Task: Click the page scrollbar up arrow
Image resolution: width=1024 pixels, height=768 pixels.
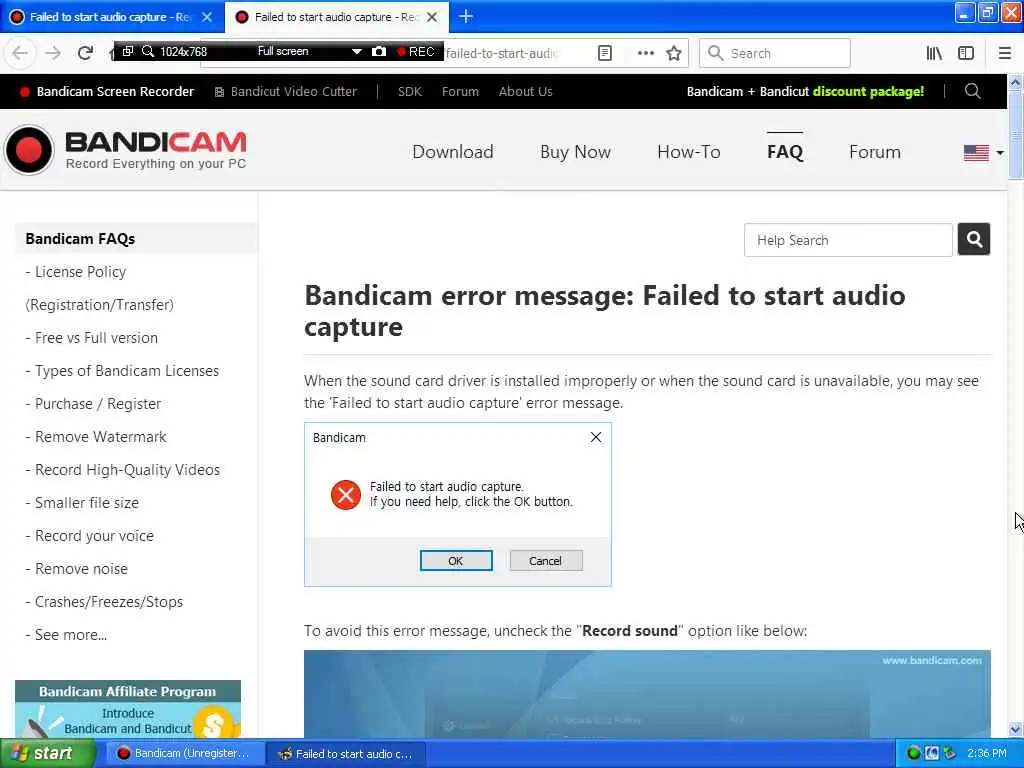Action: pyautogui.click(x=1016, y=82)
